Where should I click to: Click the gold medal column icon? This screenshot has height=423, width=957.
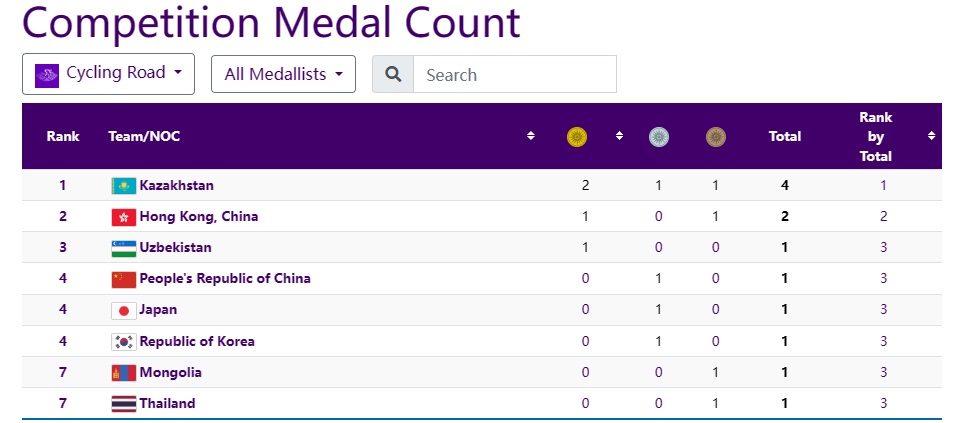point(576,137)
